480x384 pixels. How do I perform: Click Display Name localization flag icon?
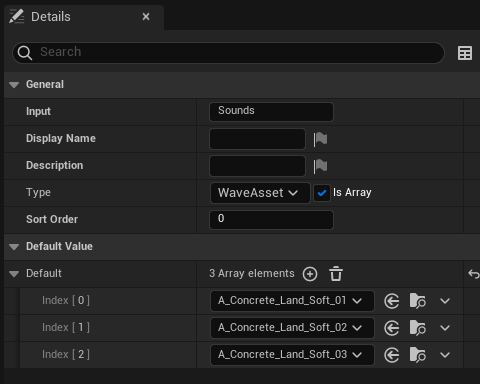click(320, 139)
